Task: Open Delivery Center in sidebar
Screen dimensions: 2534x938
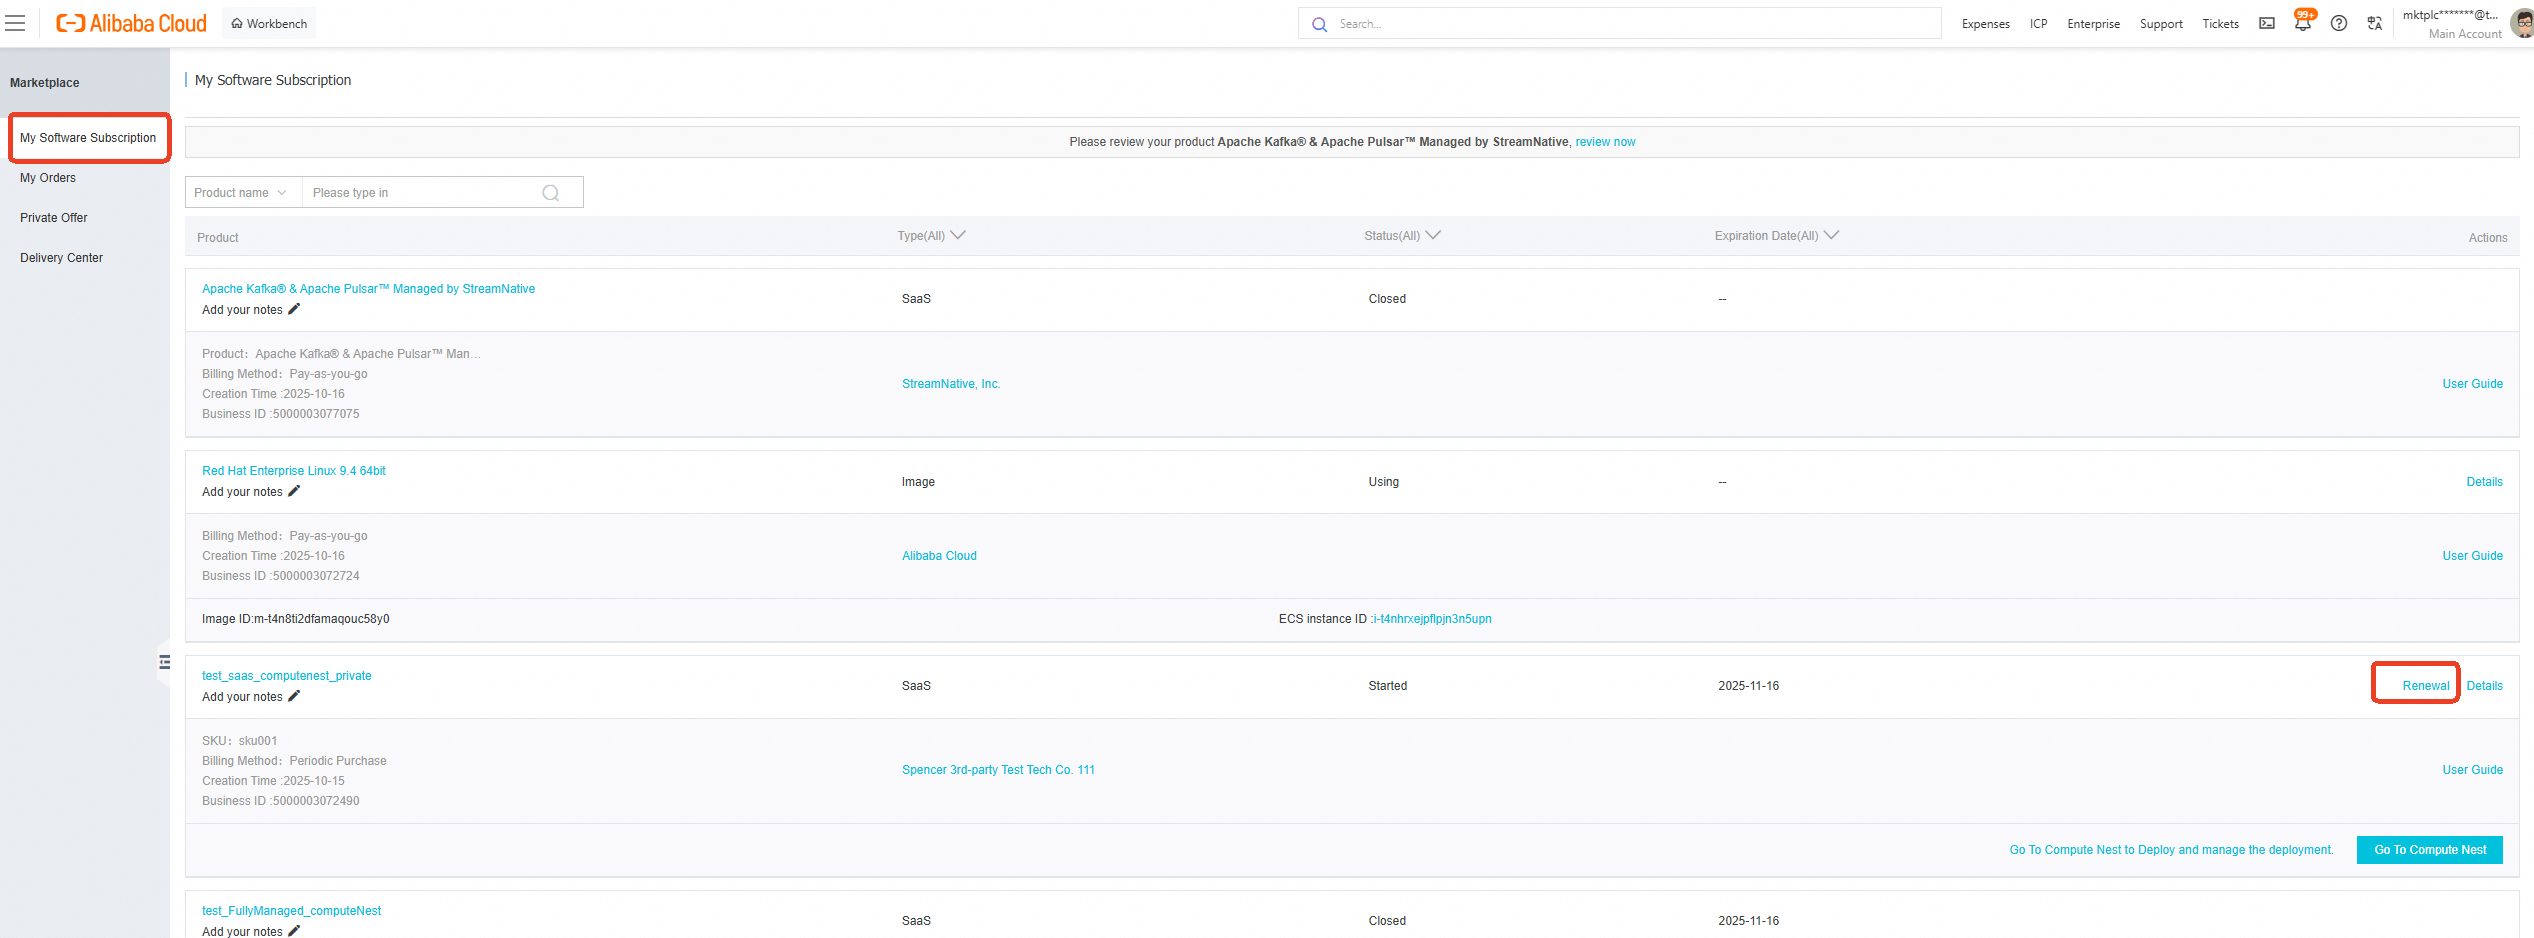Action: 62,258
